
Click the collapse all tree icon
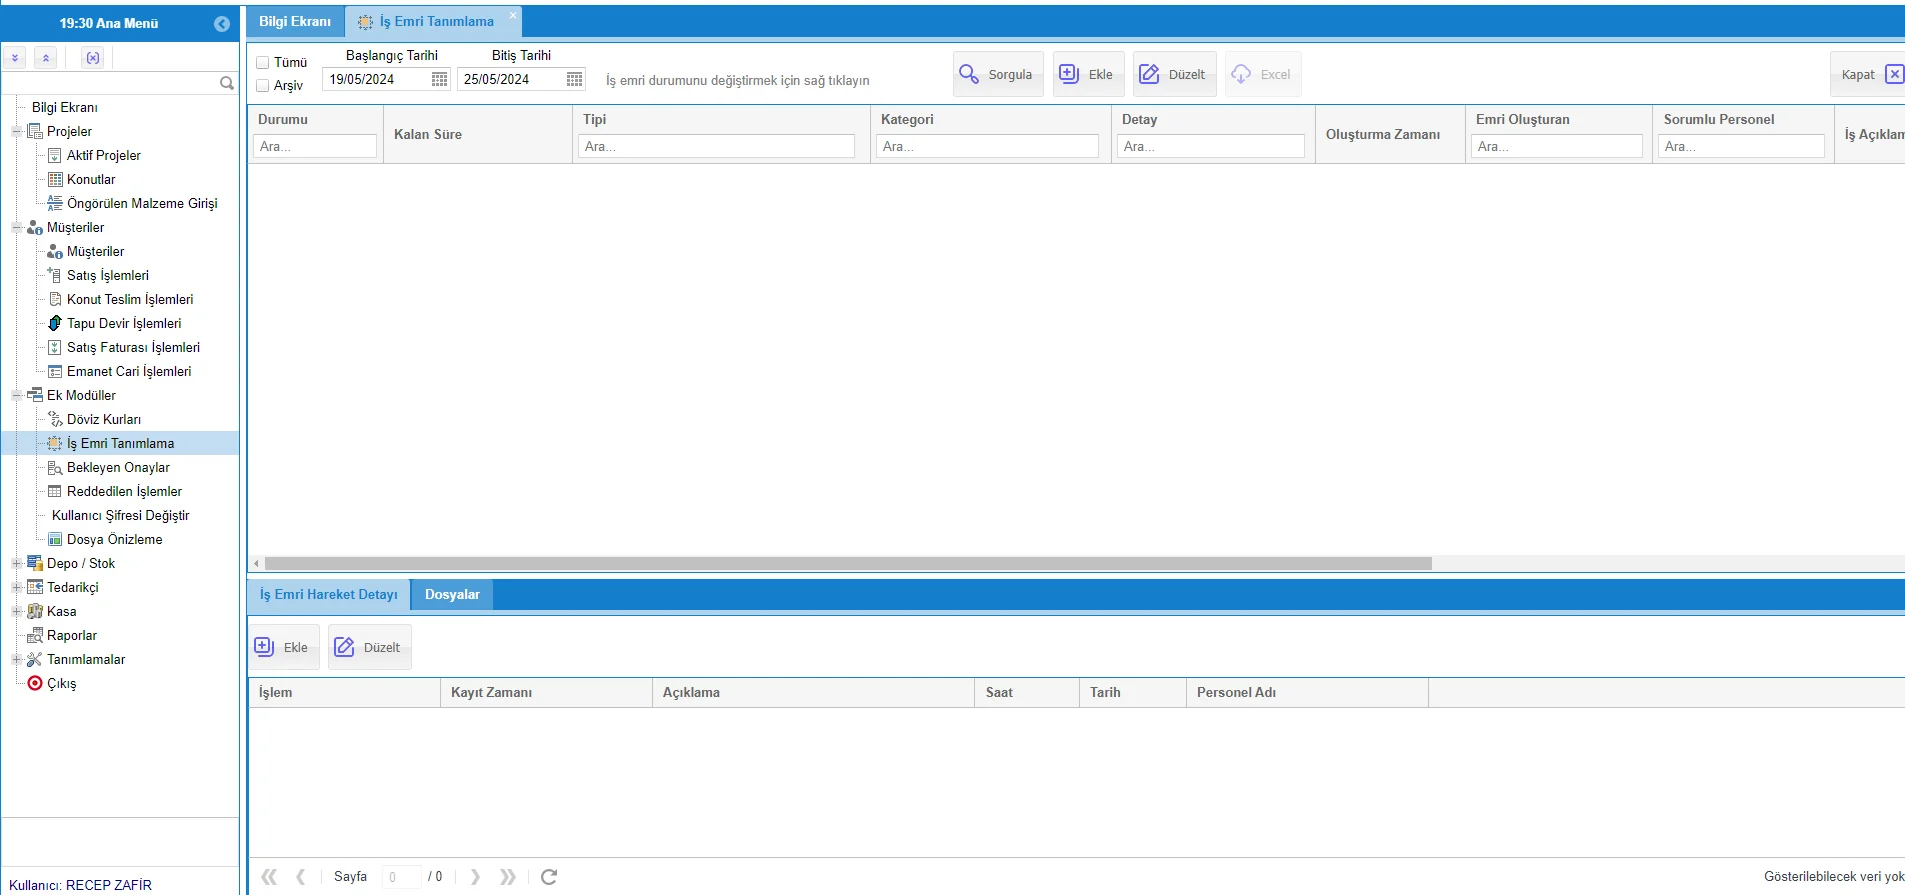tap(46, 58)
